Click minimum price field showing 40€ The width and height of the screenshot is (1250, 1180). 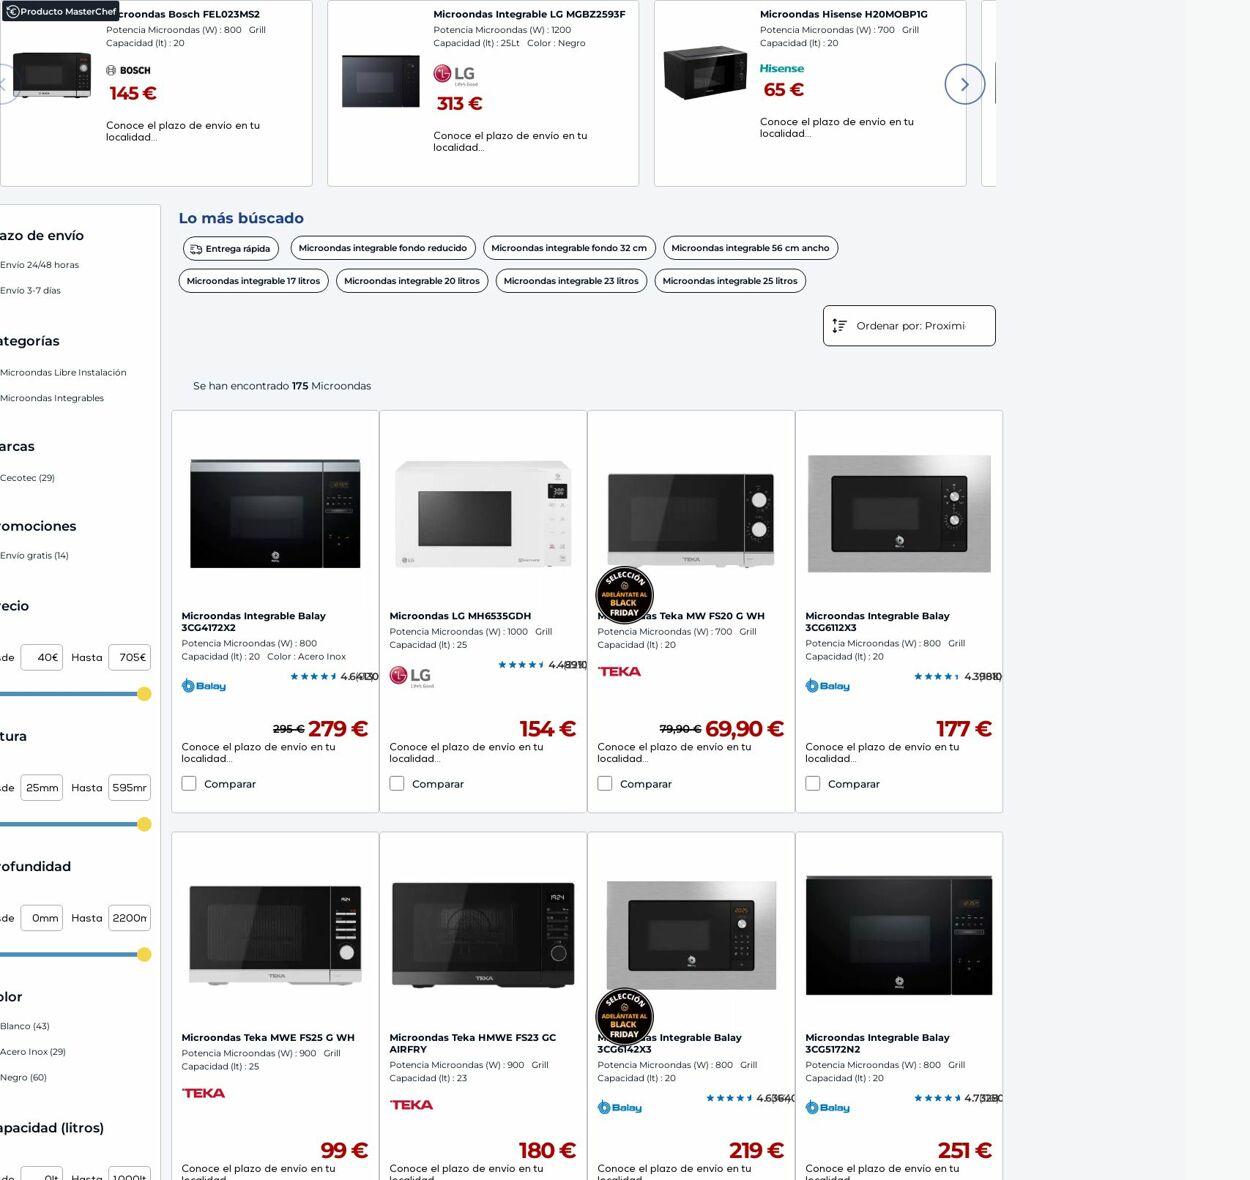tap(42, 657)
